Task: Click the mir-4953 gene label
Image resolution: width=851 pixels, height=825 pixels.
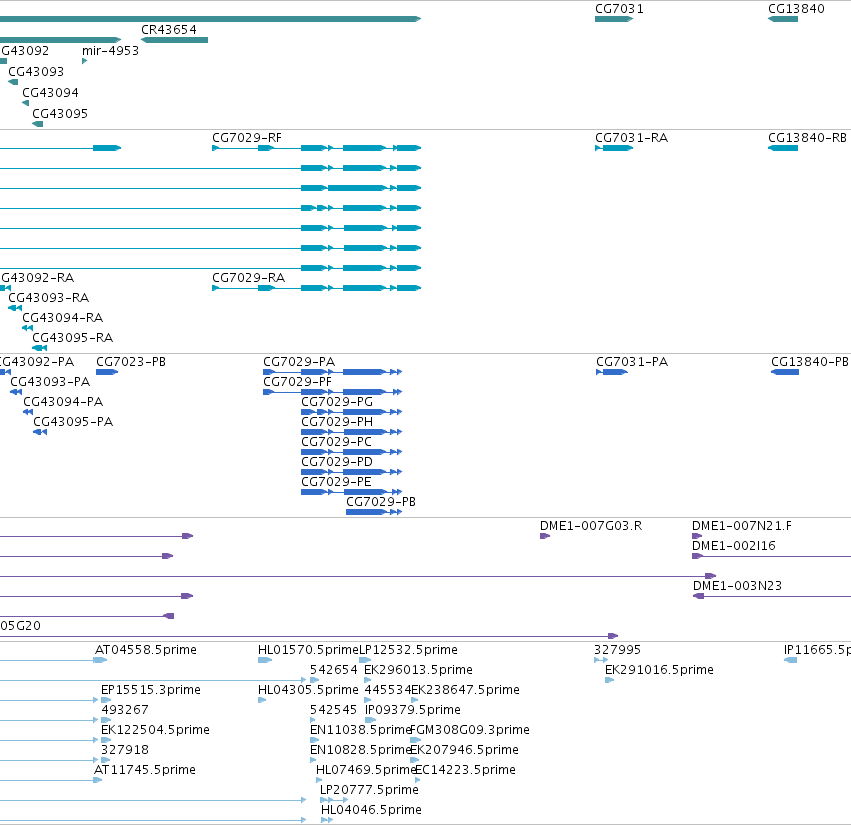Action: tap(111, 50)
